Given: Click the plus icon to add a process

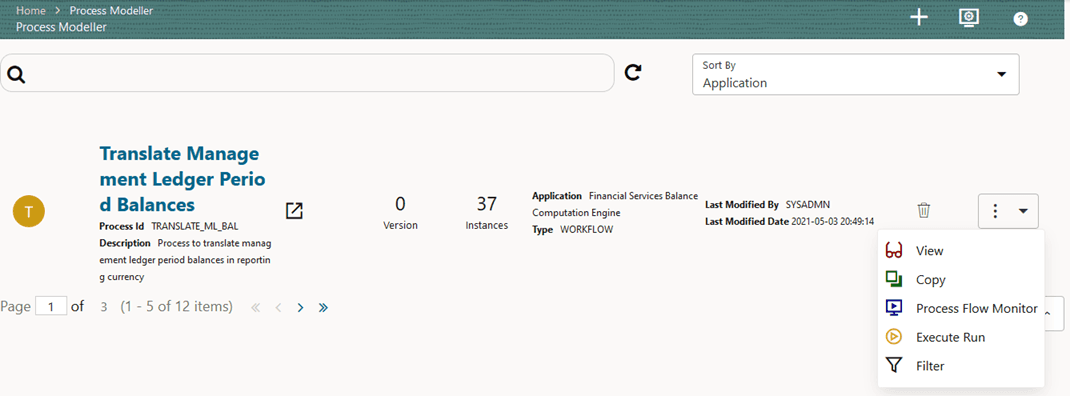Looking at the screenshot, I should [x=919, y=18].
